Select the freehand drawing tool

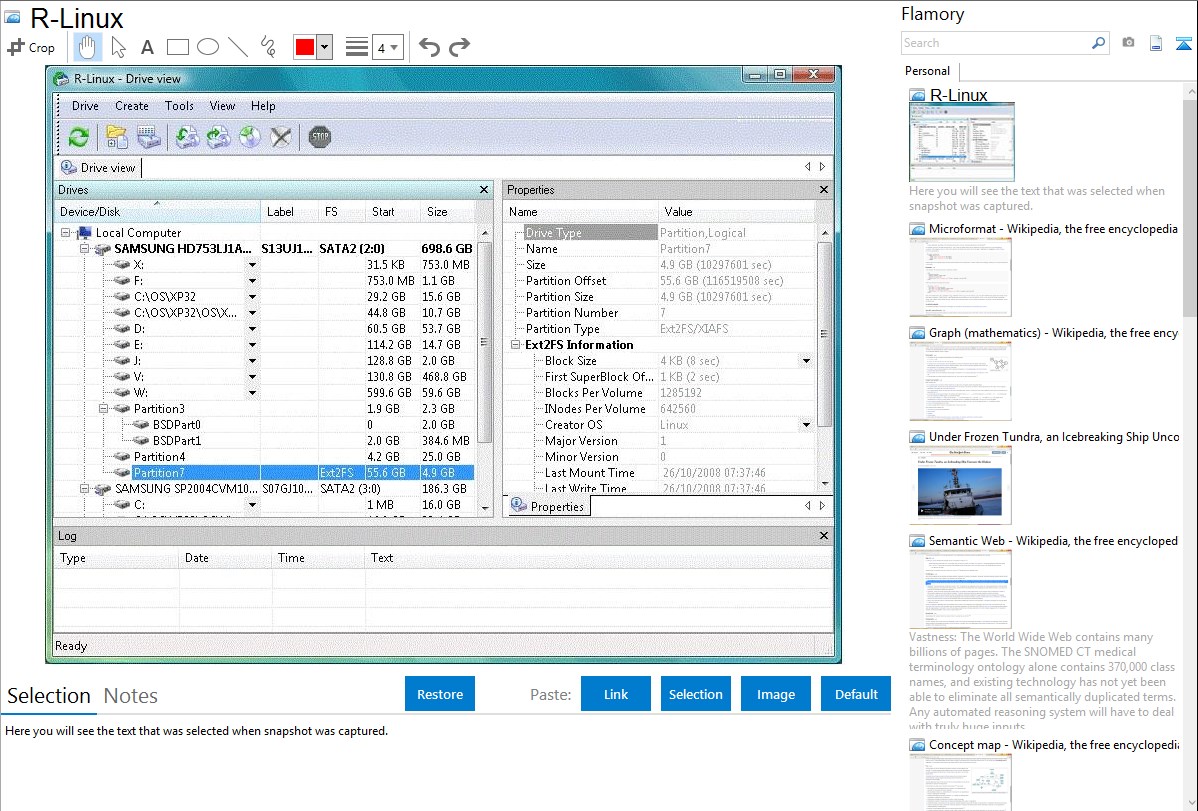[x=268, y=47]
